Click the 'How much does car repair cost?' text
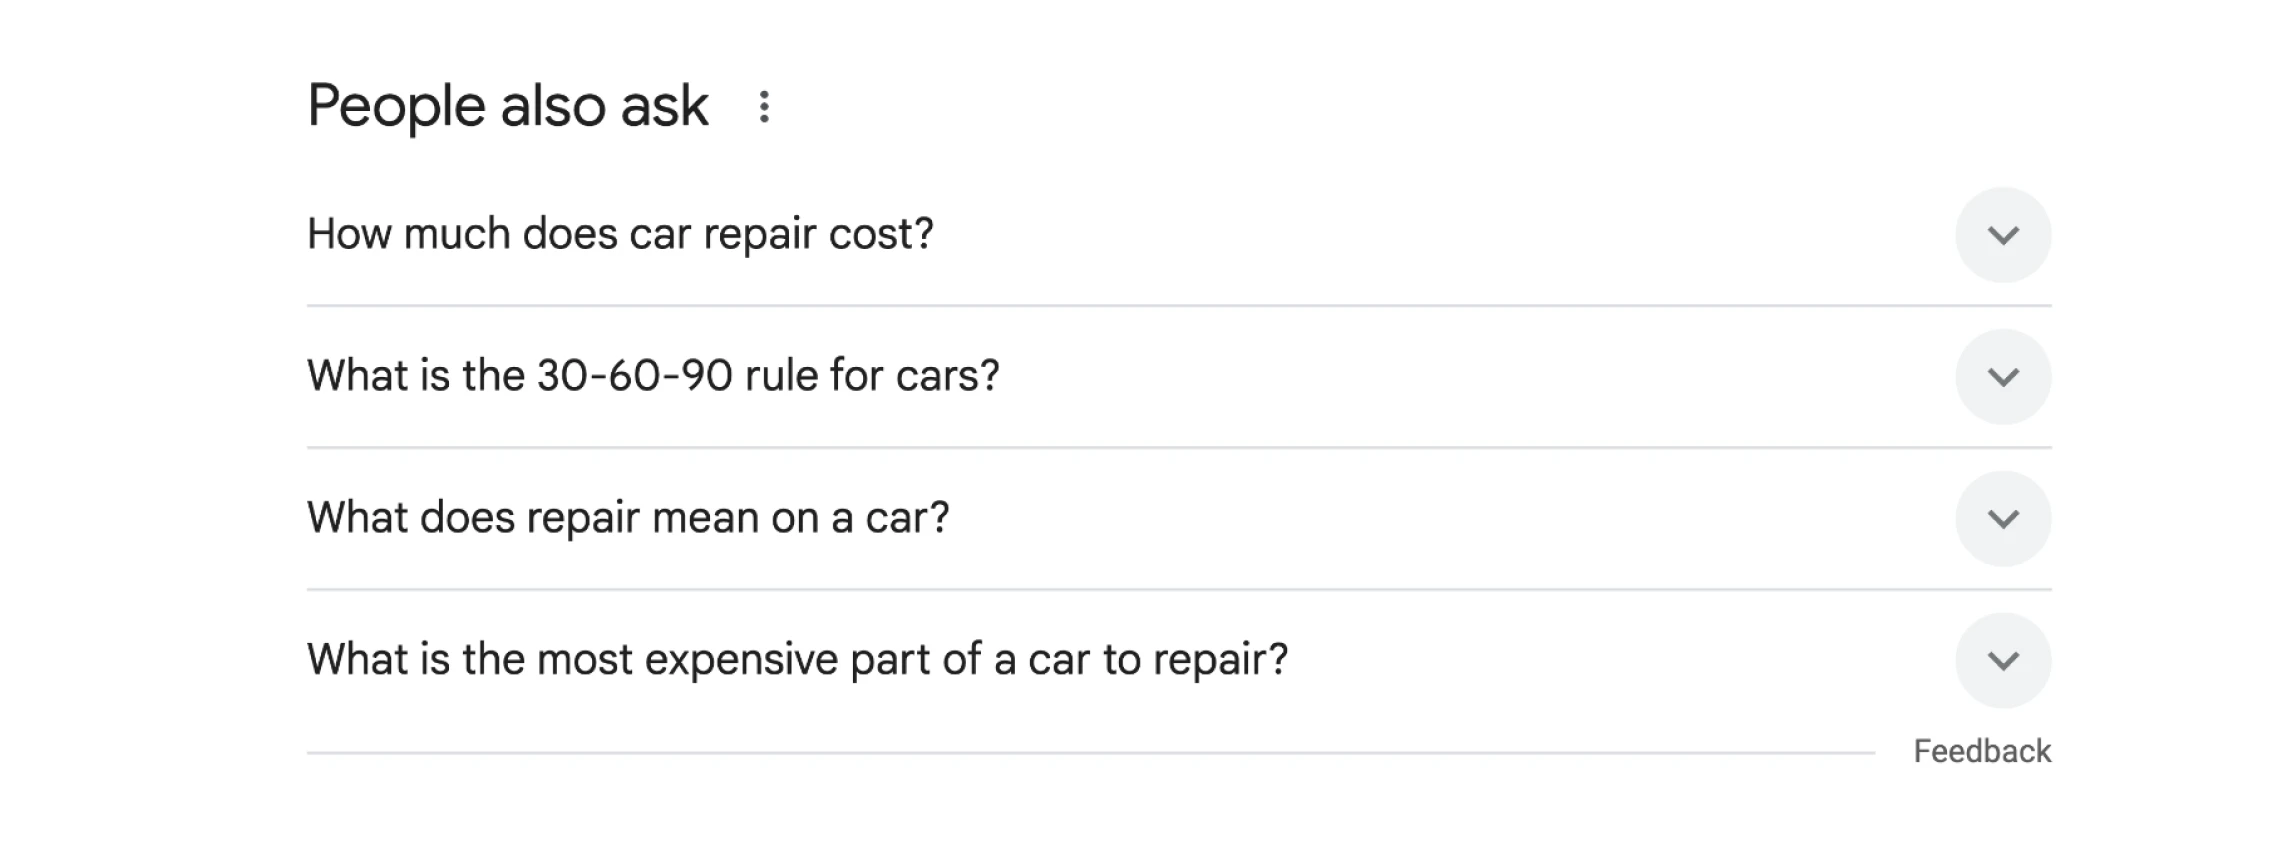2290x852 pixels. pyautogui.click(x=620, y=235)
